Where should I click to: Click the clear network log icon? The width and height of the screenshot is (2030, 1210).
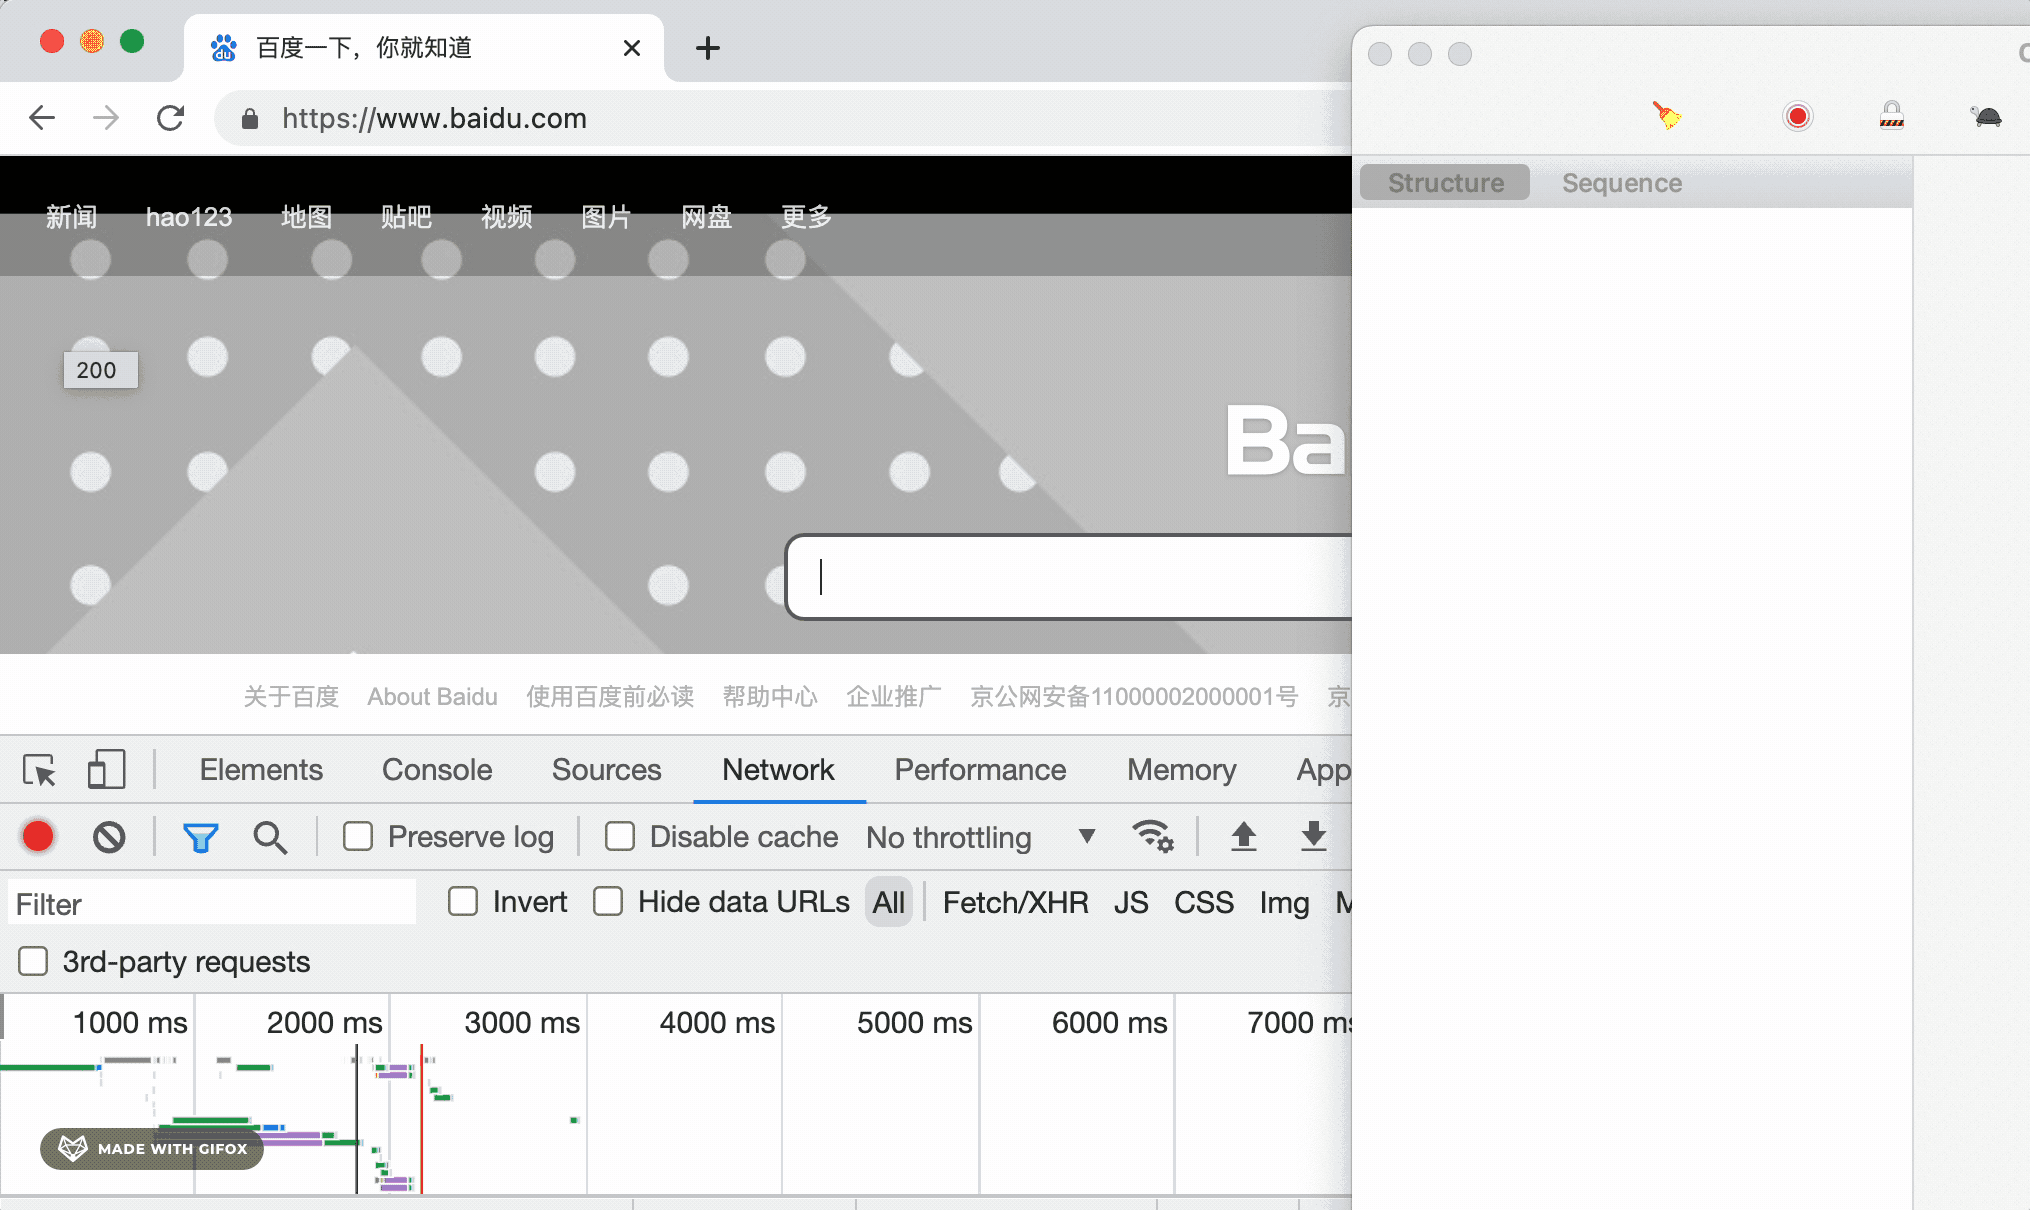point(109,836)
